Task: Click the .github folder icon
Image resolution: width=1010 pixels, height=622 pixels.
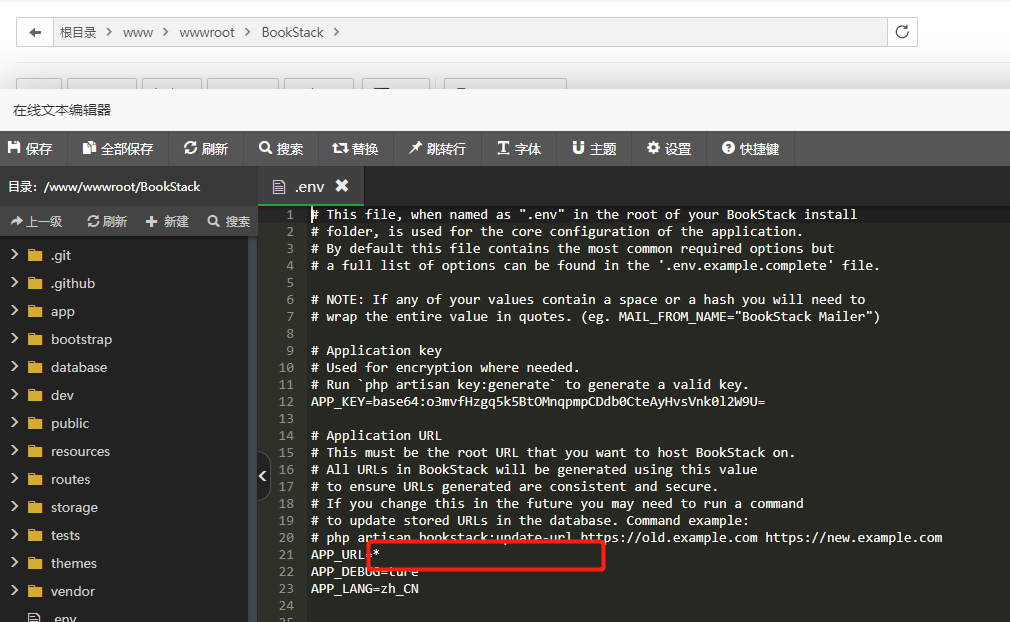Action: tap(35, 283)
